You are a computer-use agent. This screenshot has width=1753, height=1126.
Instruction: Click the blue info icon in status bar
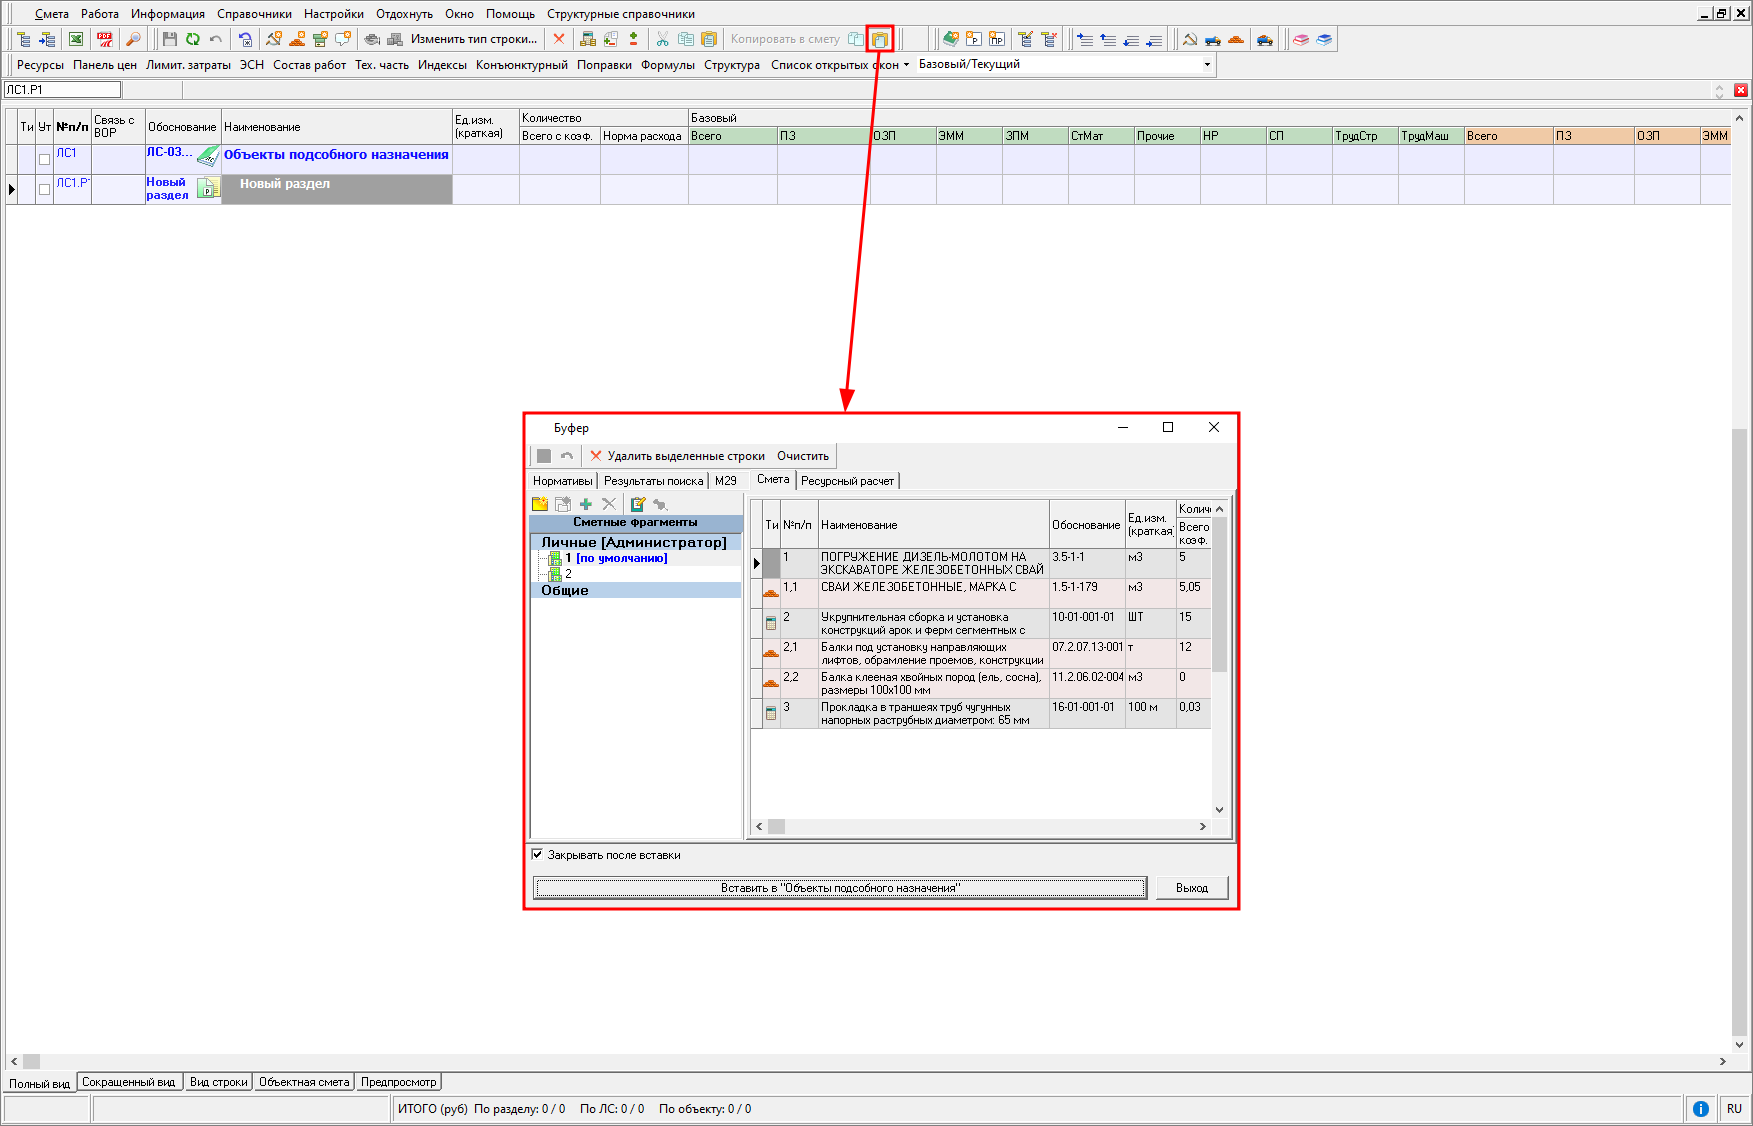coord(1700,1108)
